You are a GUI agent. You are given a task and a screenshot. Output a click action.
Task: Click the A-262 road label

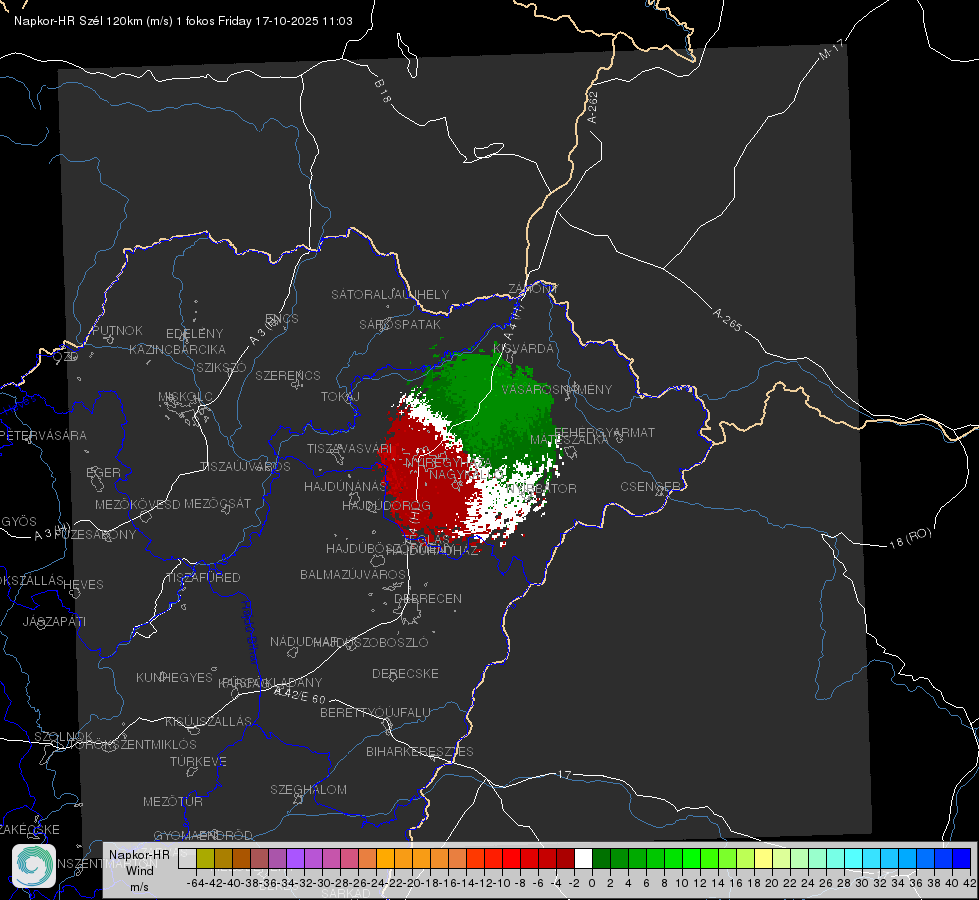click(593, 107)
